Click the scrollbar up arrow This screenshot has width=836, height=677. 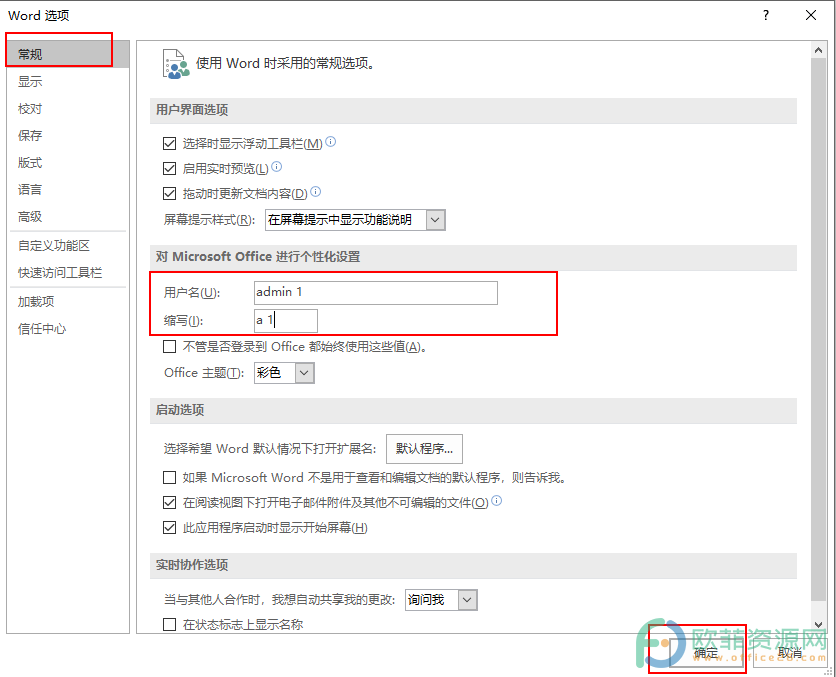[x=818, y=50]
